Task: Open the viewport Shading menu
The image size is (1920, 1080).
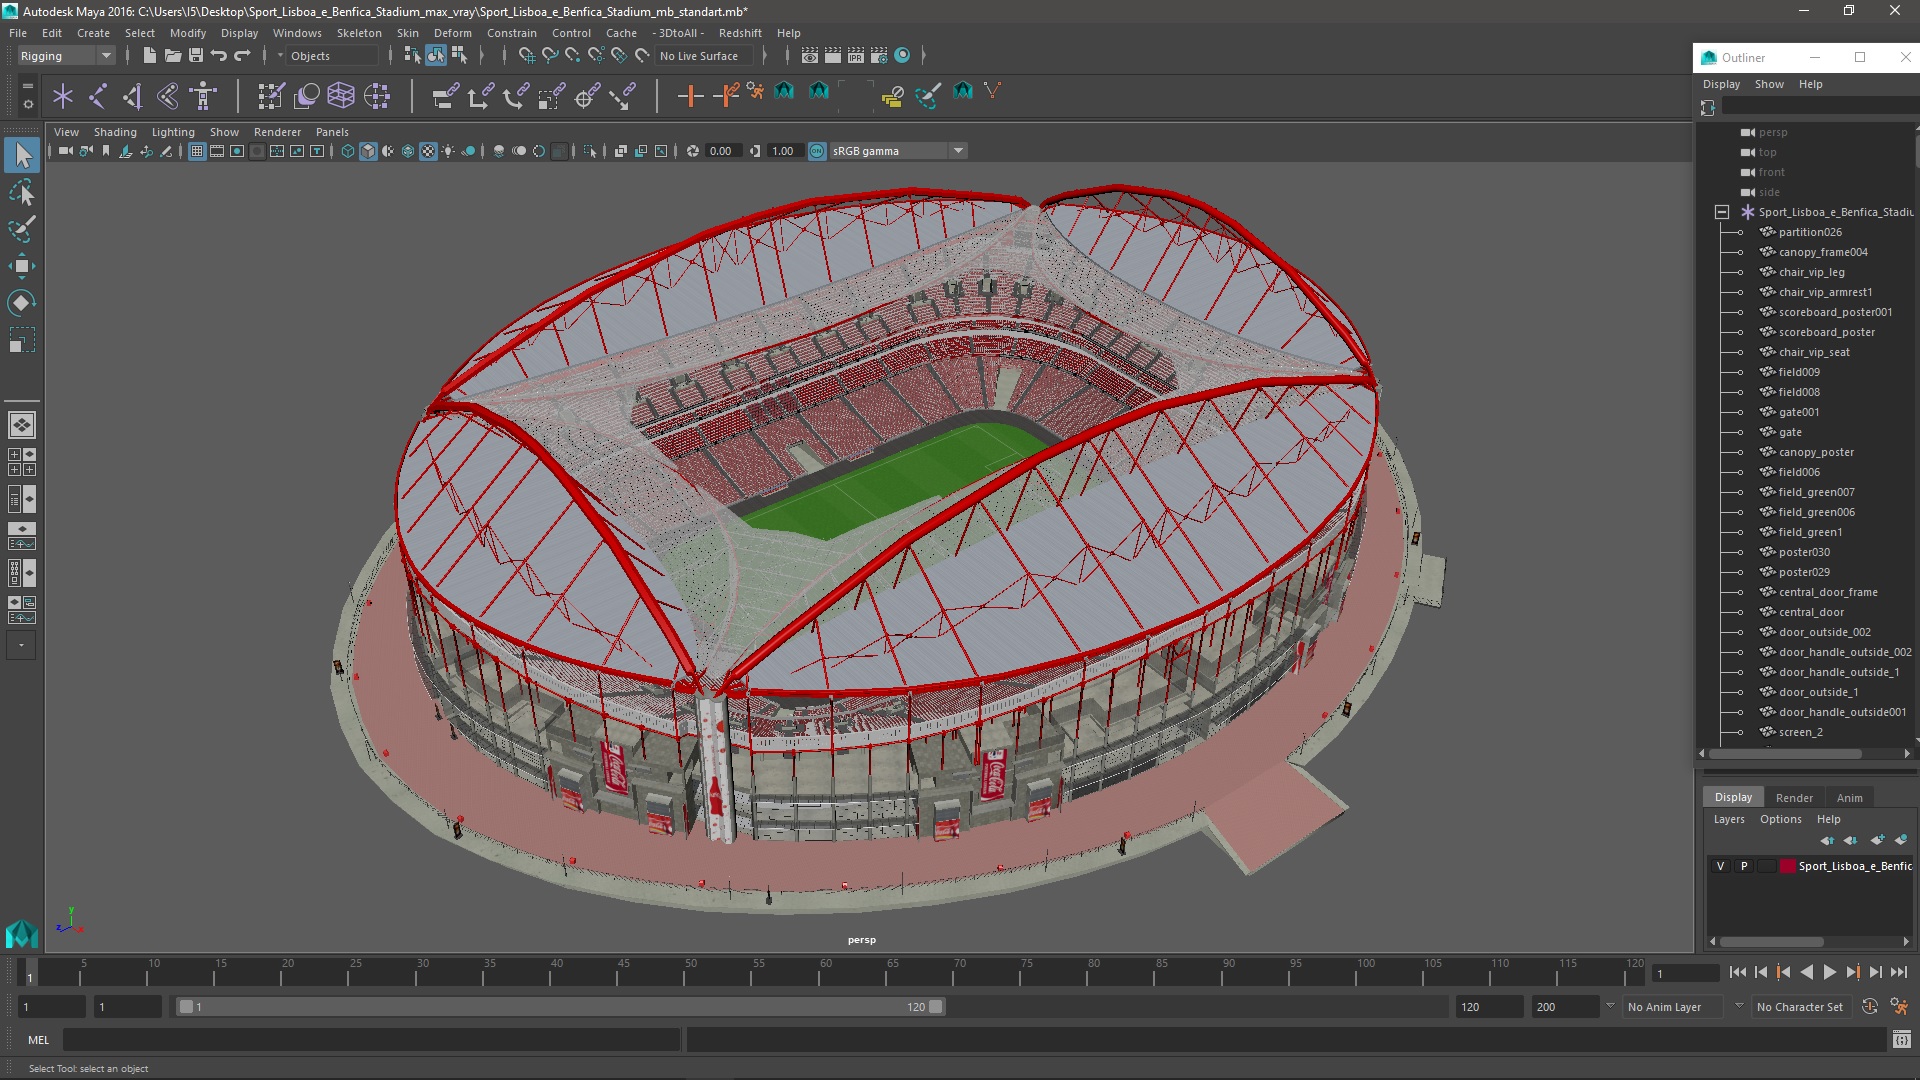Action: coord(115,132)
